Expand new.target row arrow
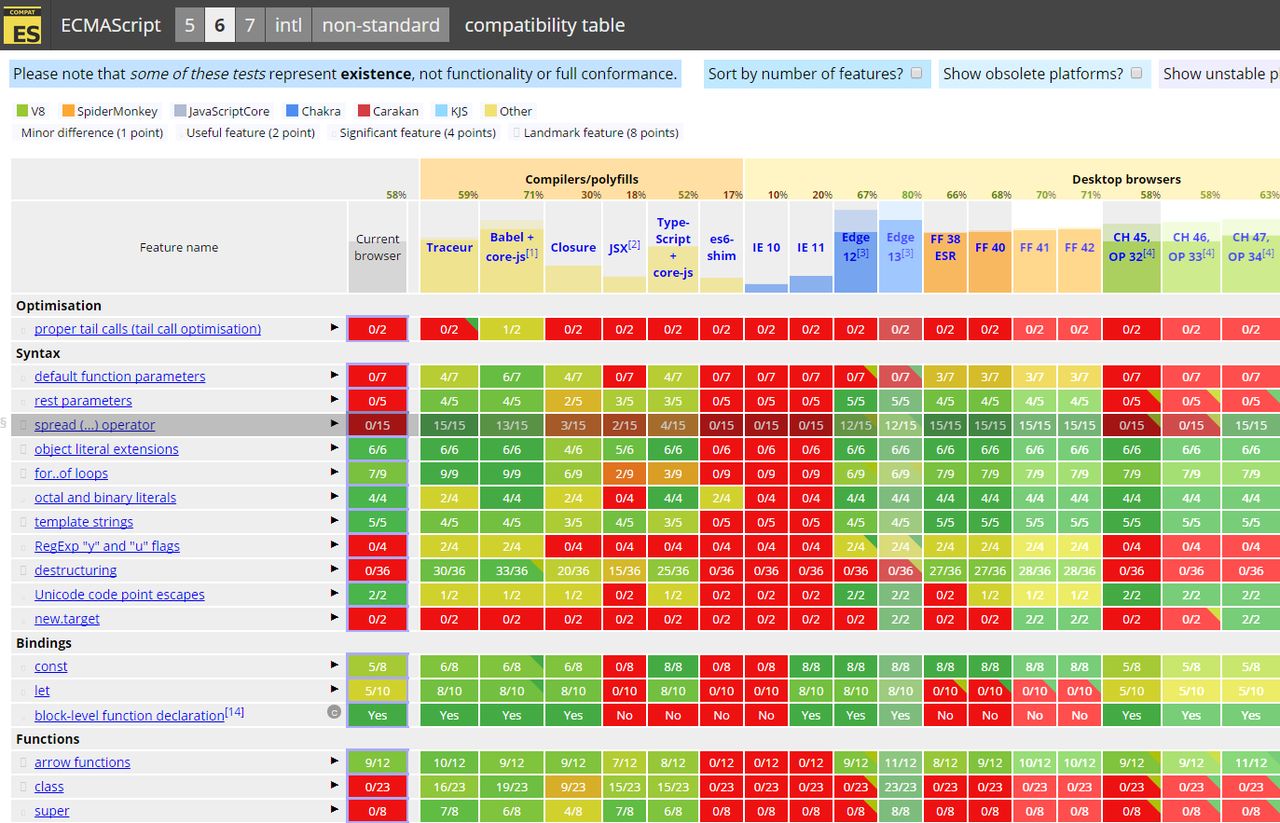 pos(335,617)
